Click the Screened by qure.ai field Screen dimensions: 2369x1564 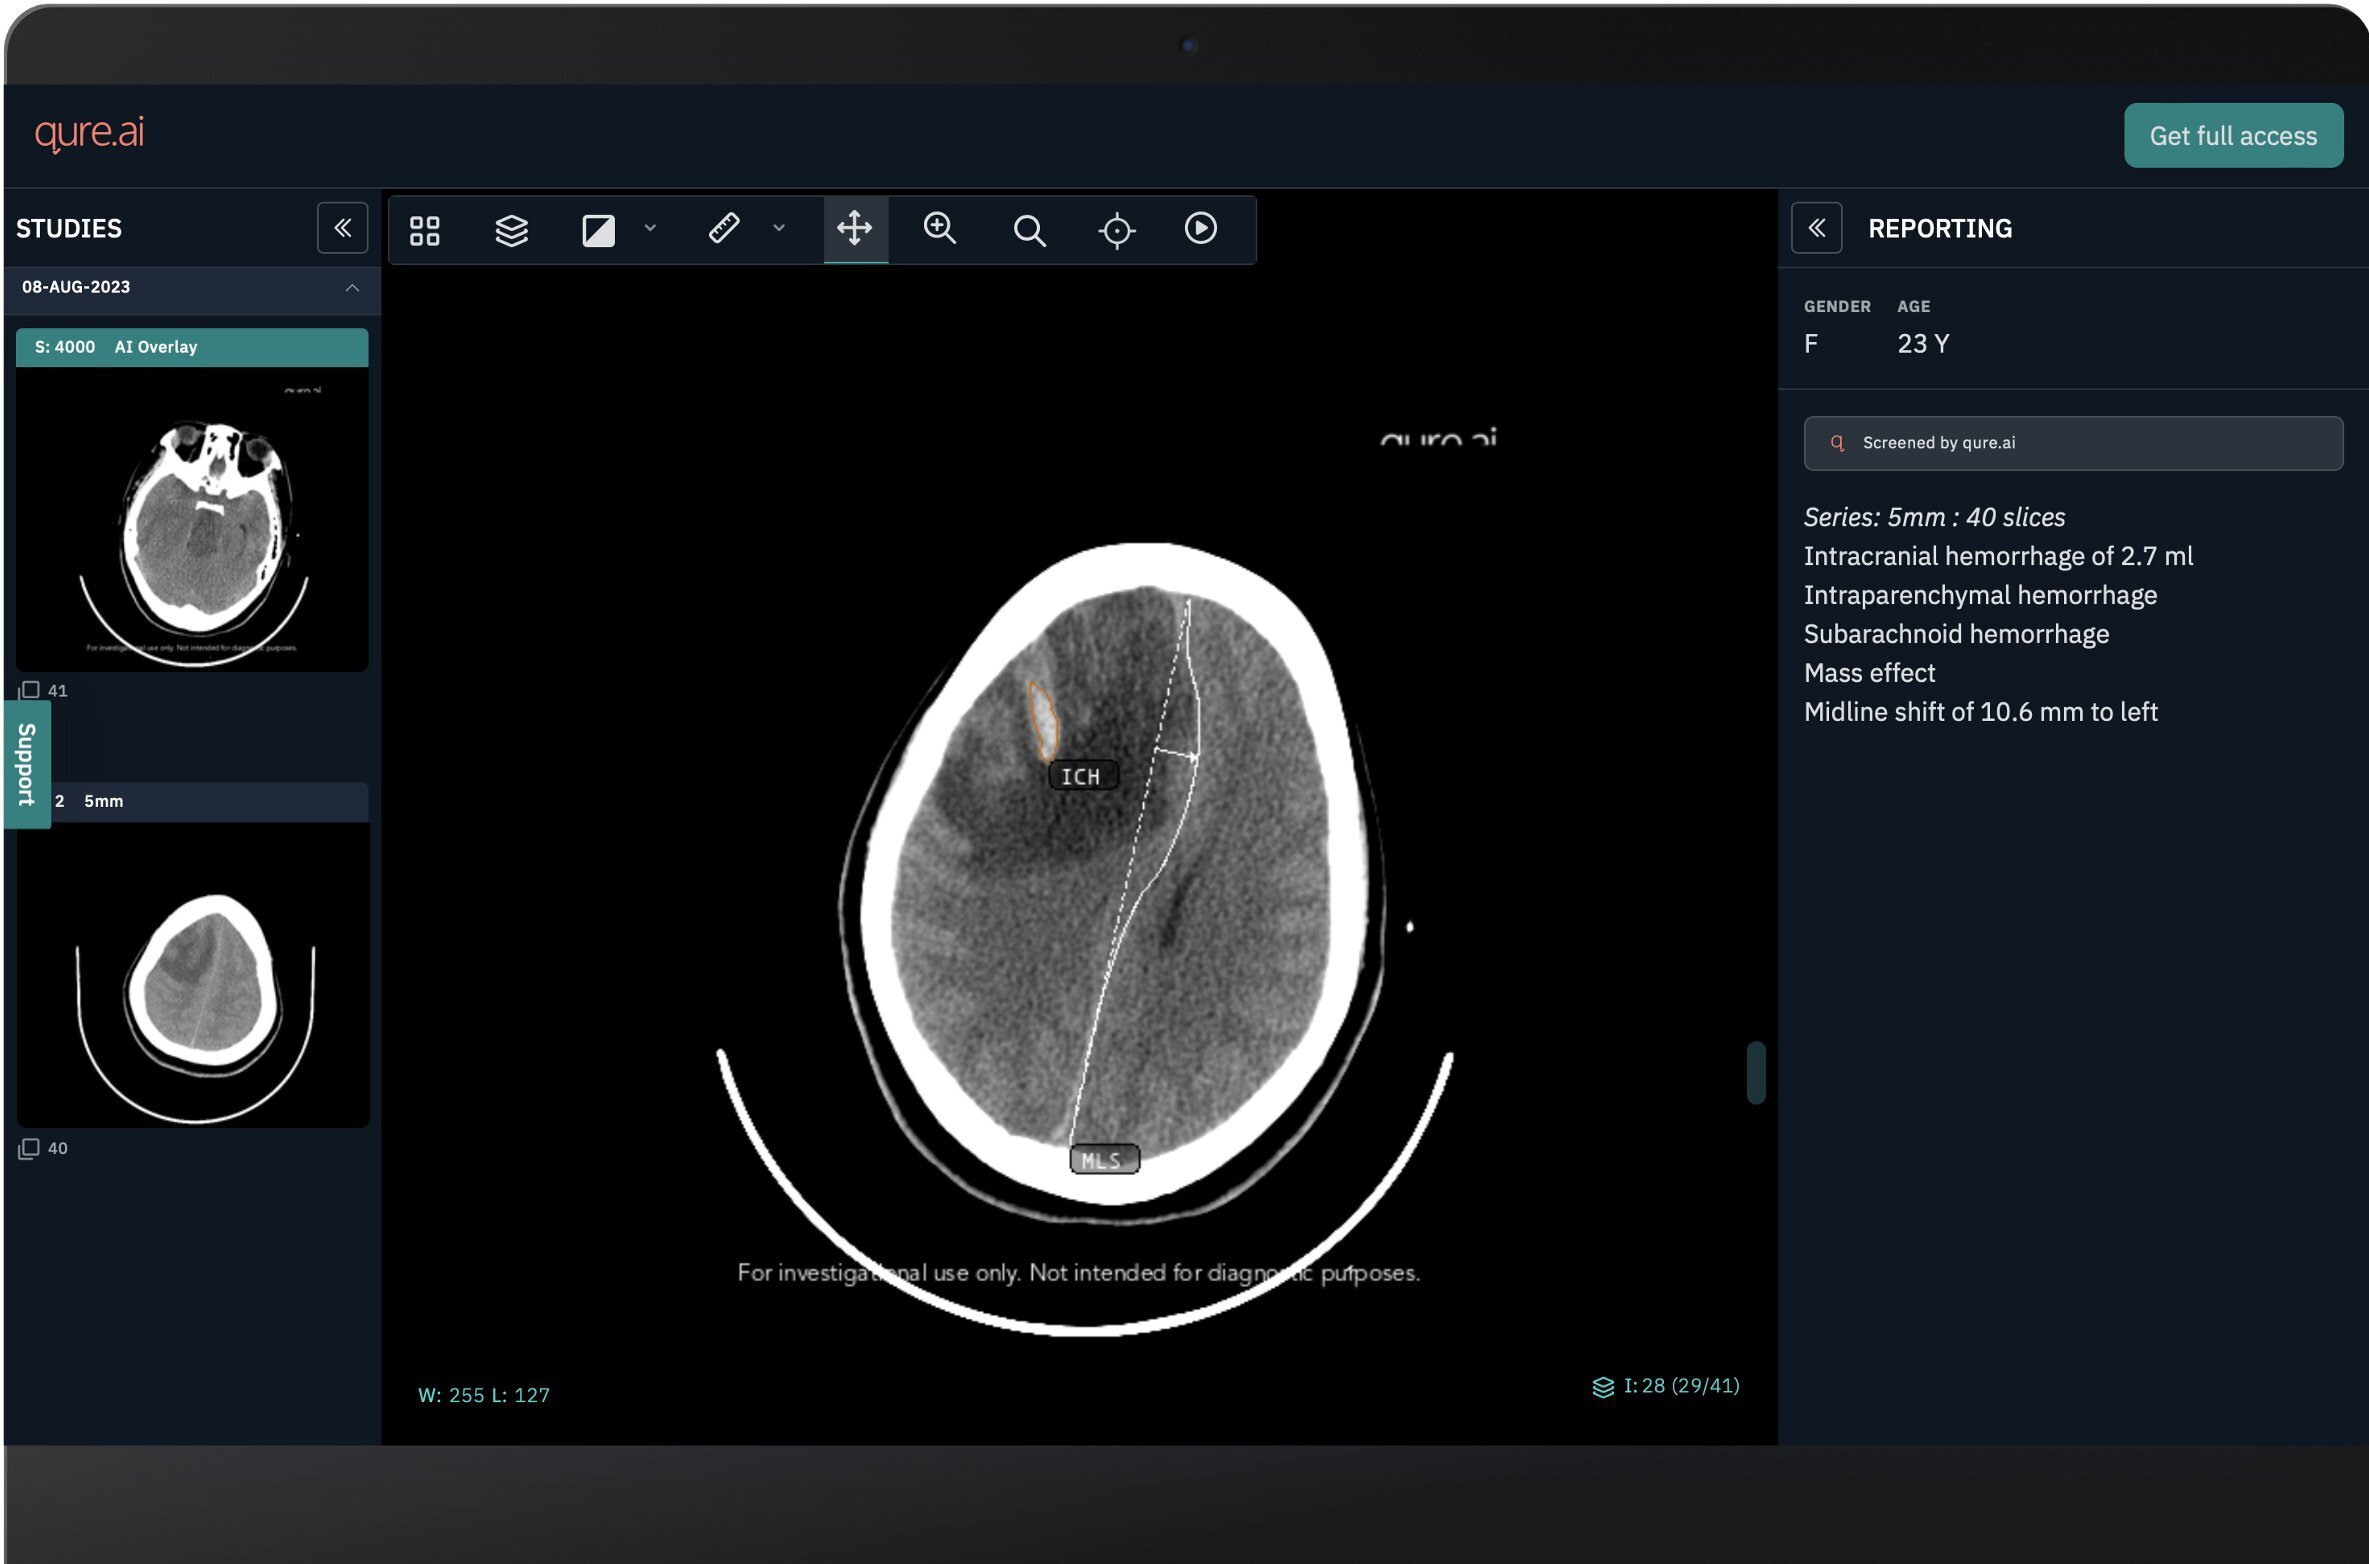pos(2072,443)
